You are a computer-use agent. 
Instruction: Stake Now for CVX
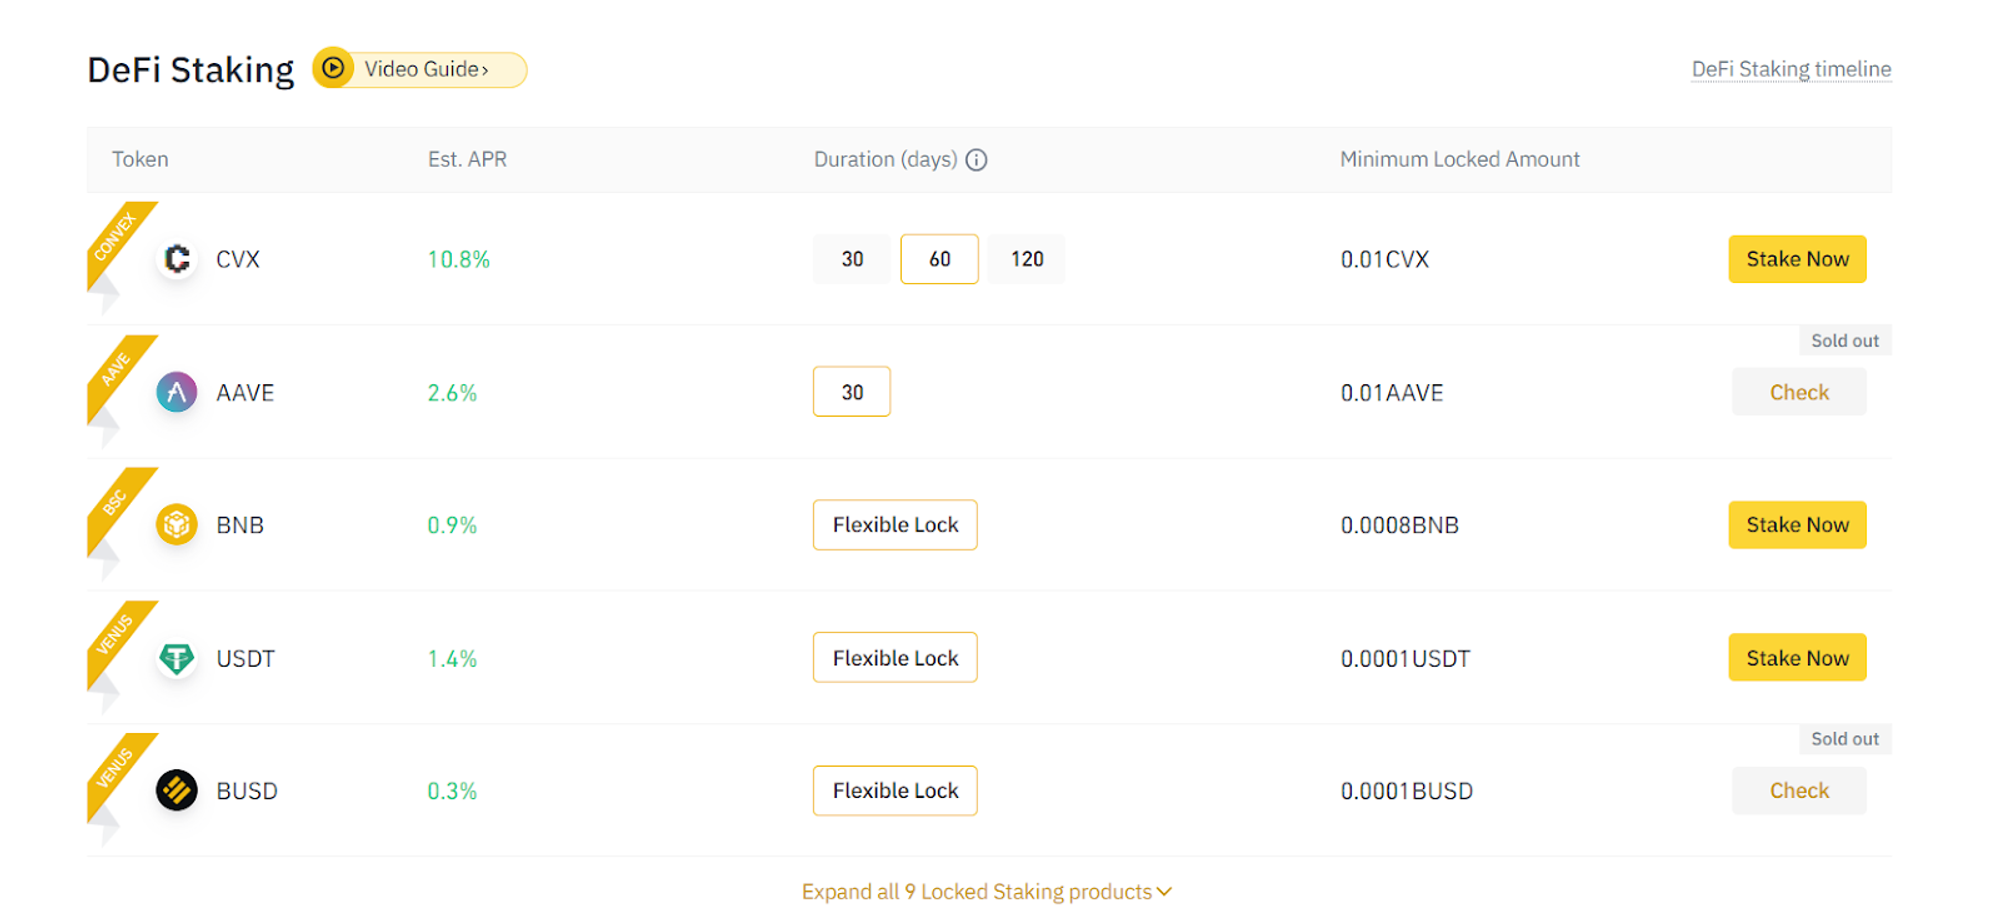point(1797,259)
